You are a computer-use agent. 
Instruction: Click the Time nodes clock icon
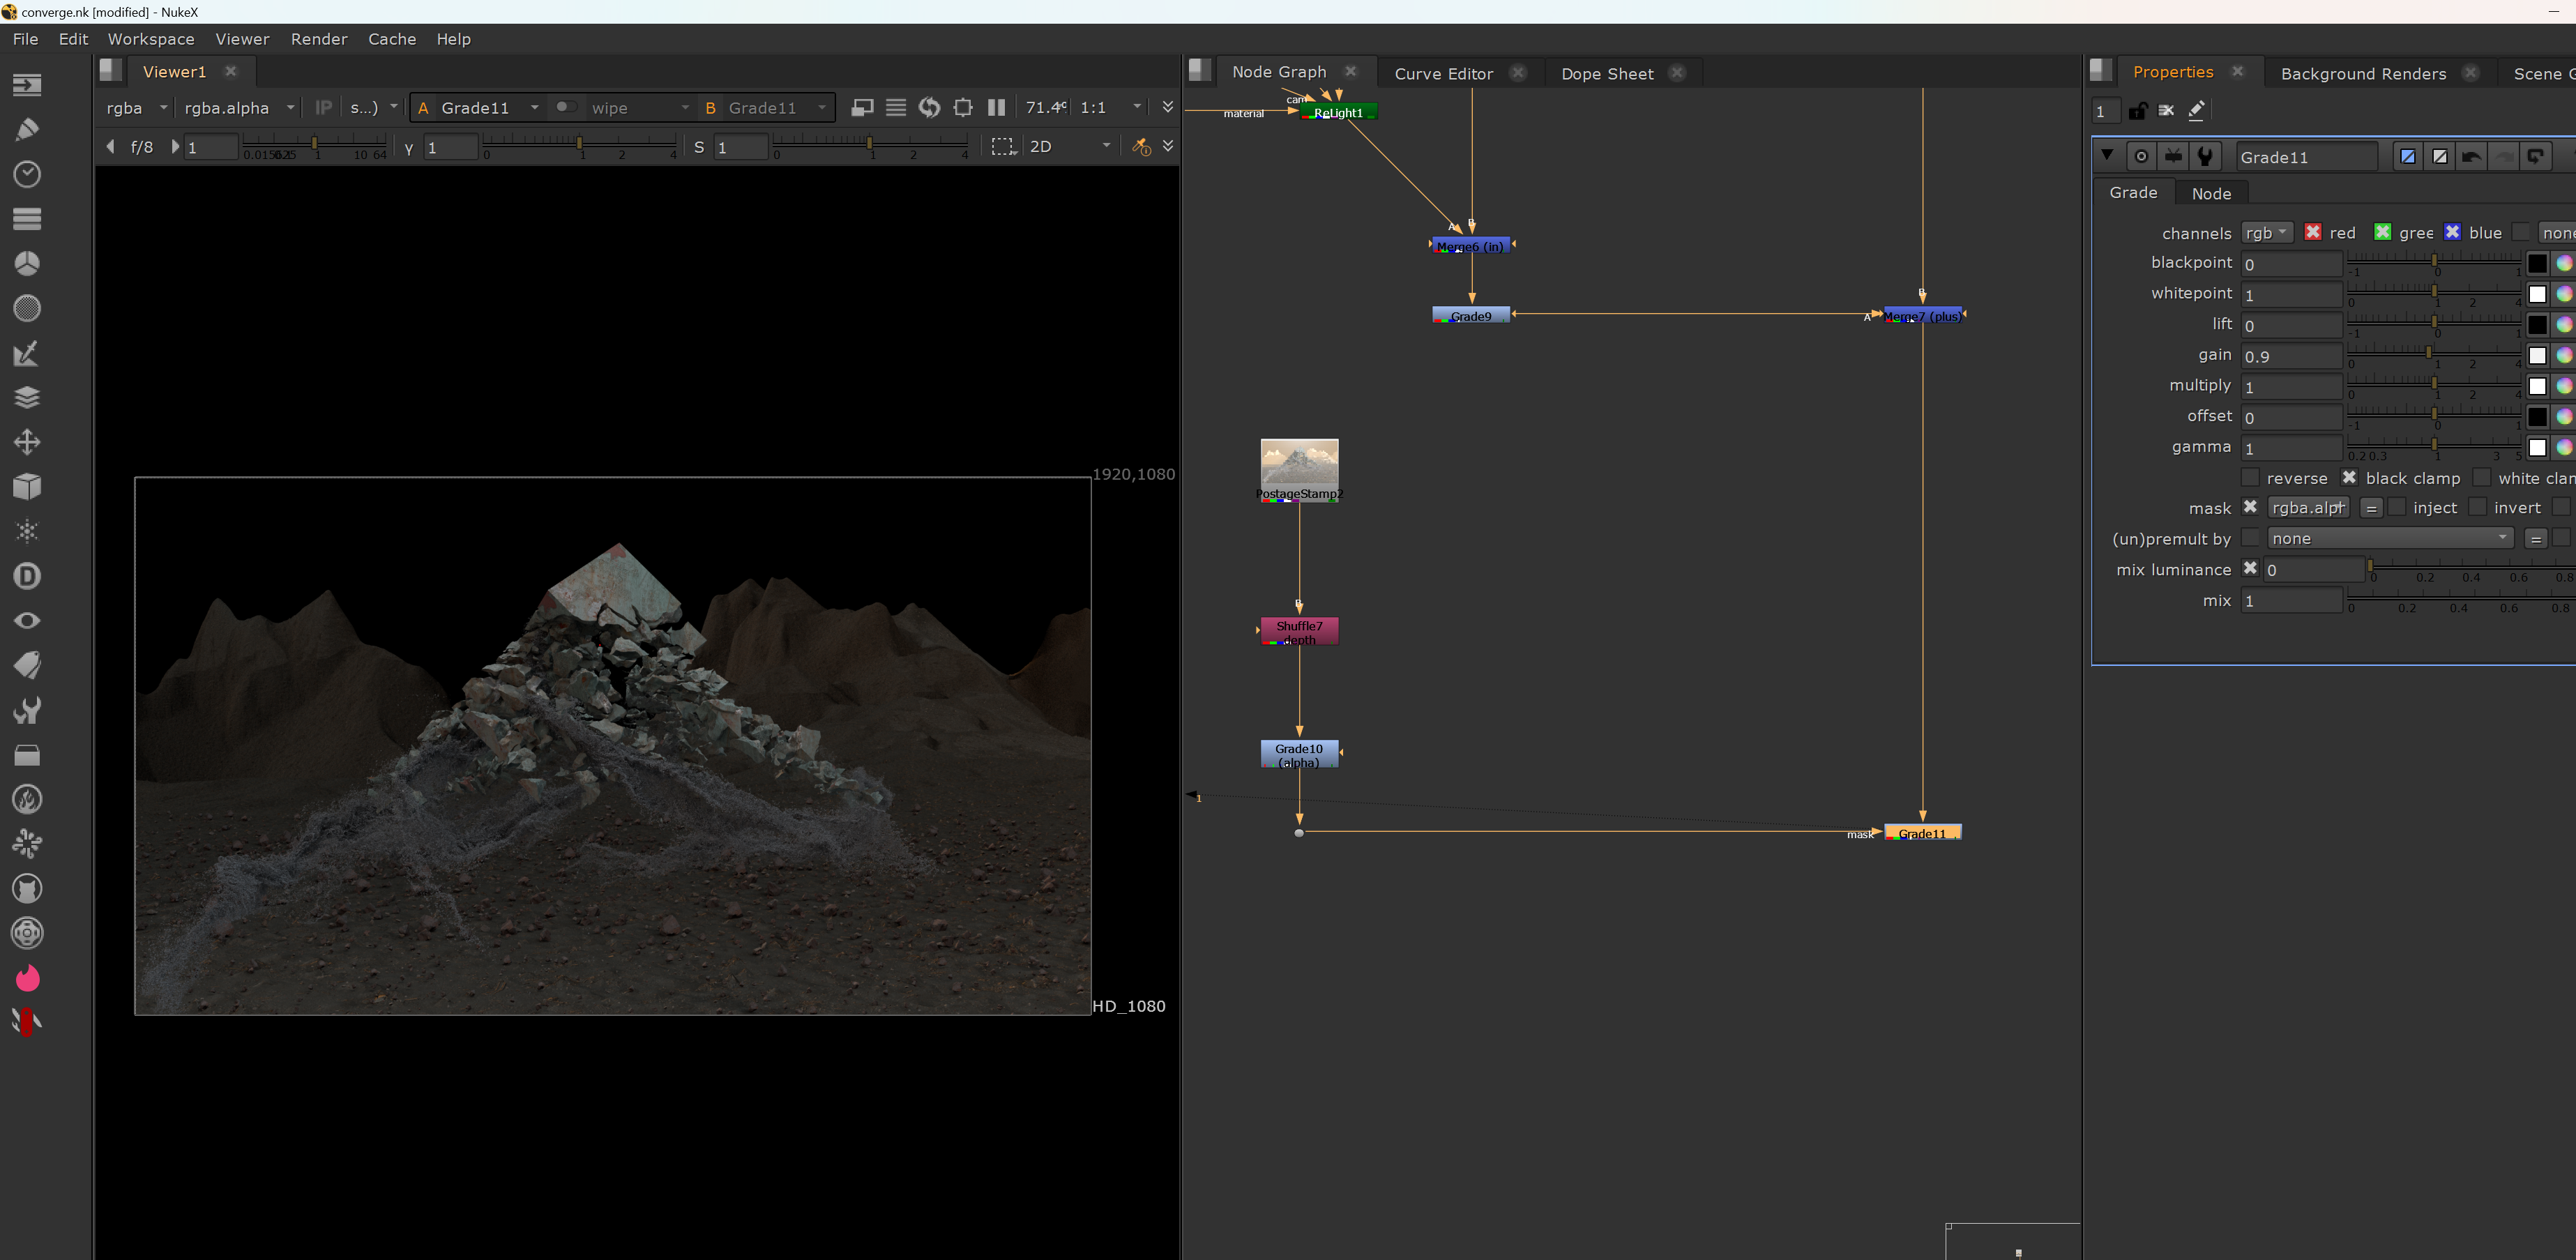(x=27, y=174)
